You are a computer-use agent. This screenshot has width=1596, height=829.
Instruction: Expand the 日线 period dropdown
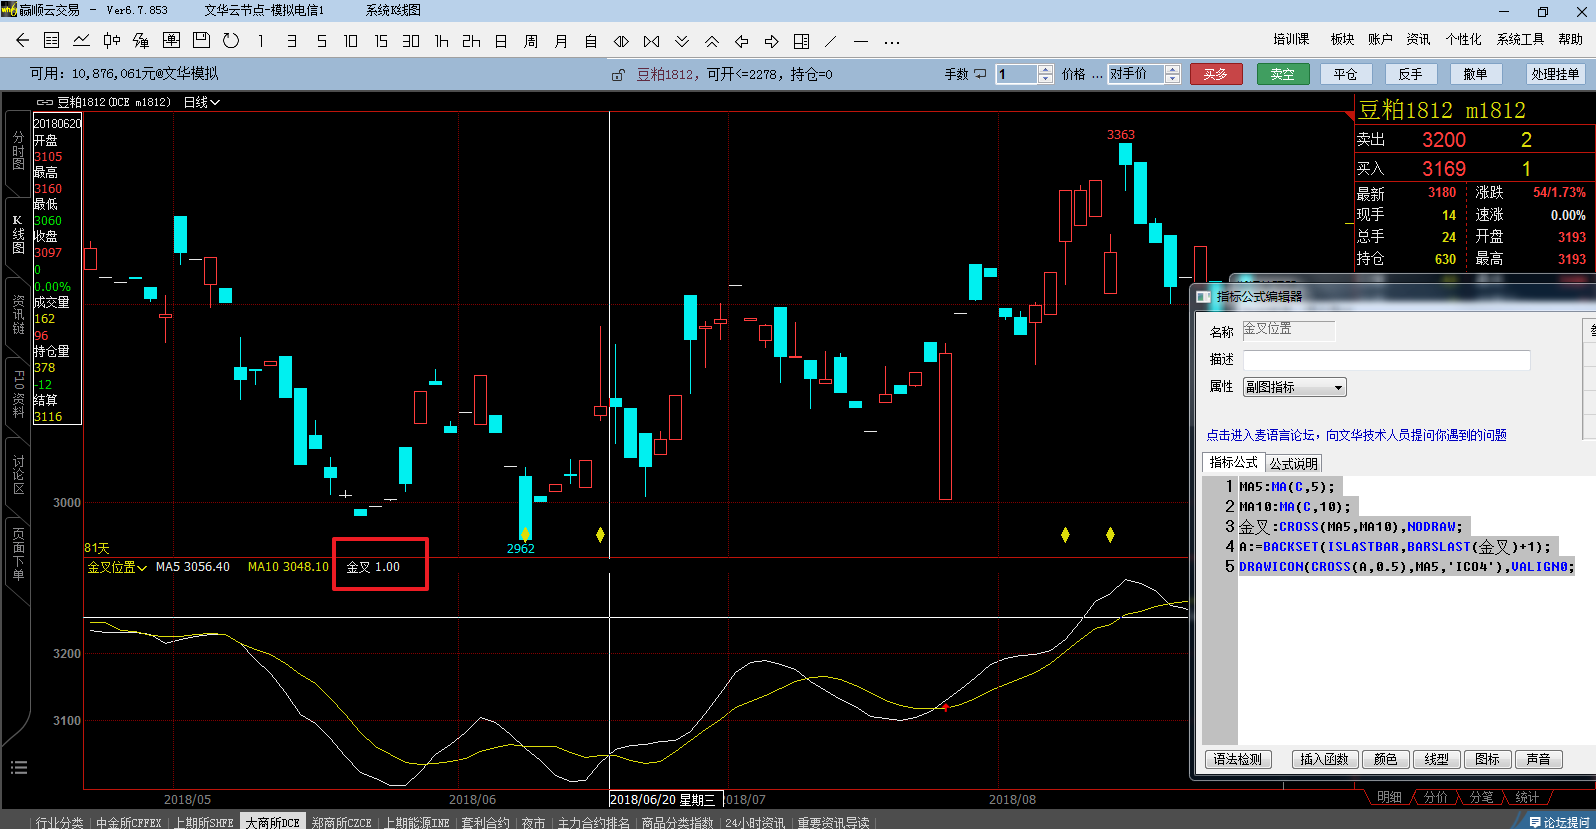pos(202,102)
